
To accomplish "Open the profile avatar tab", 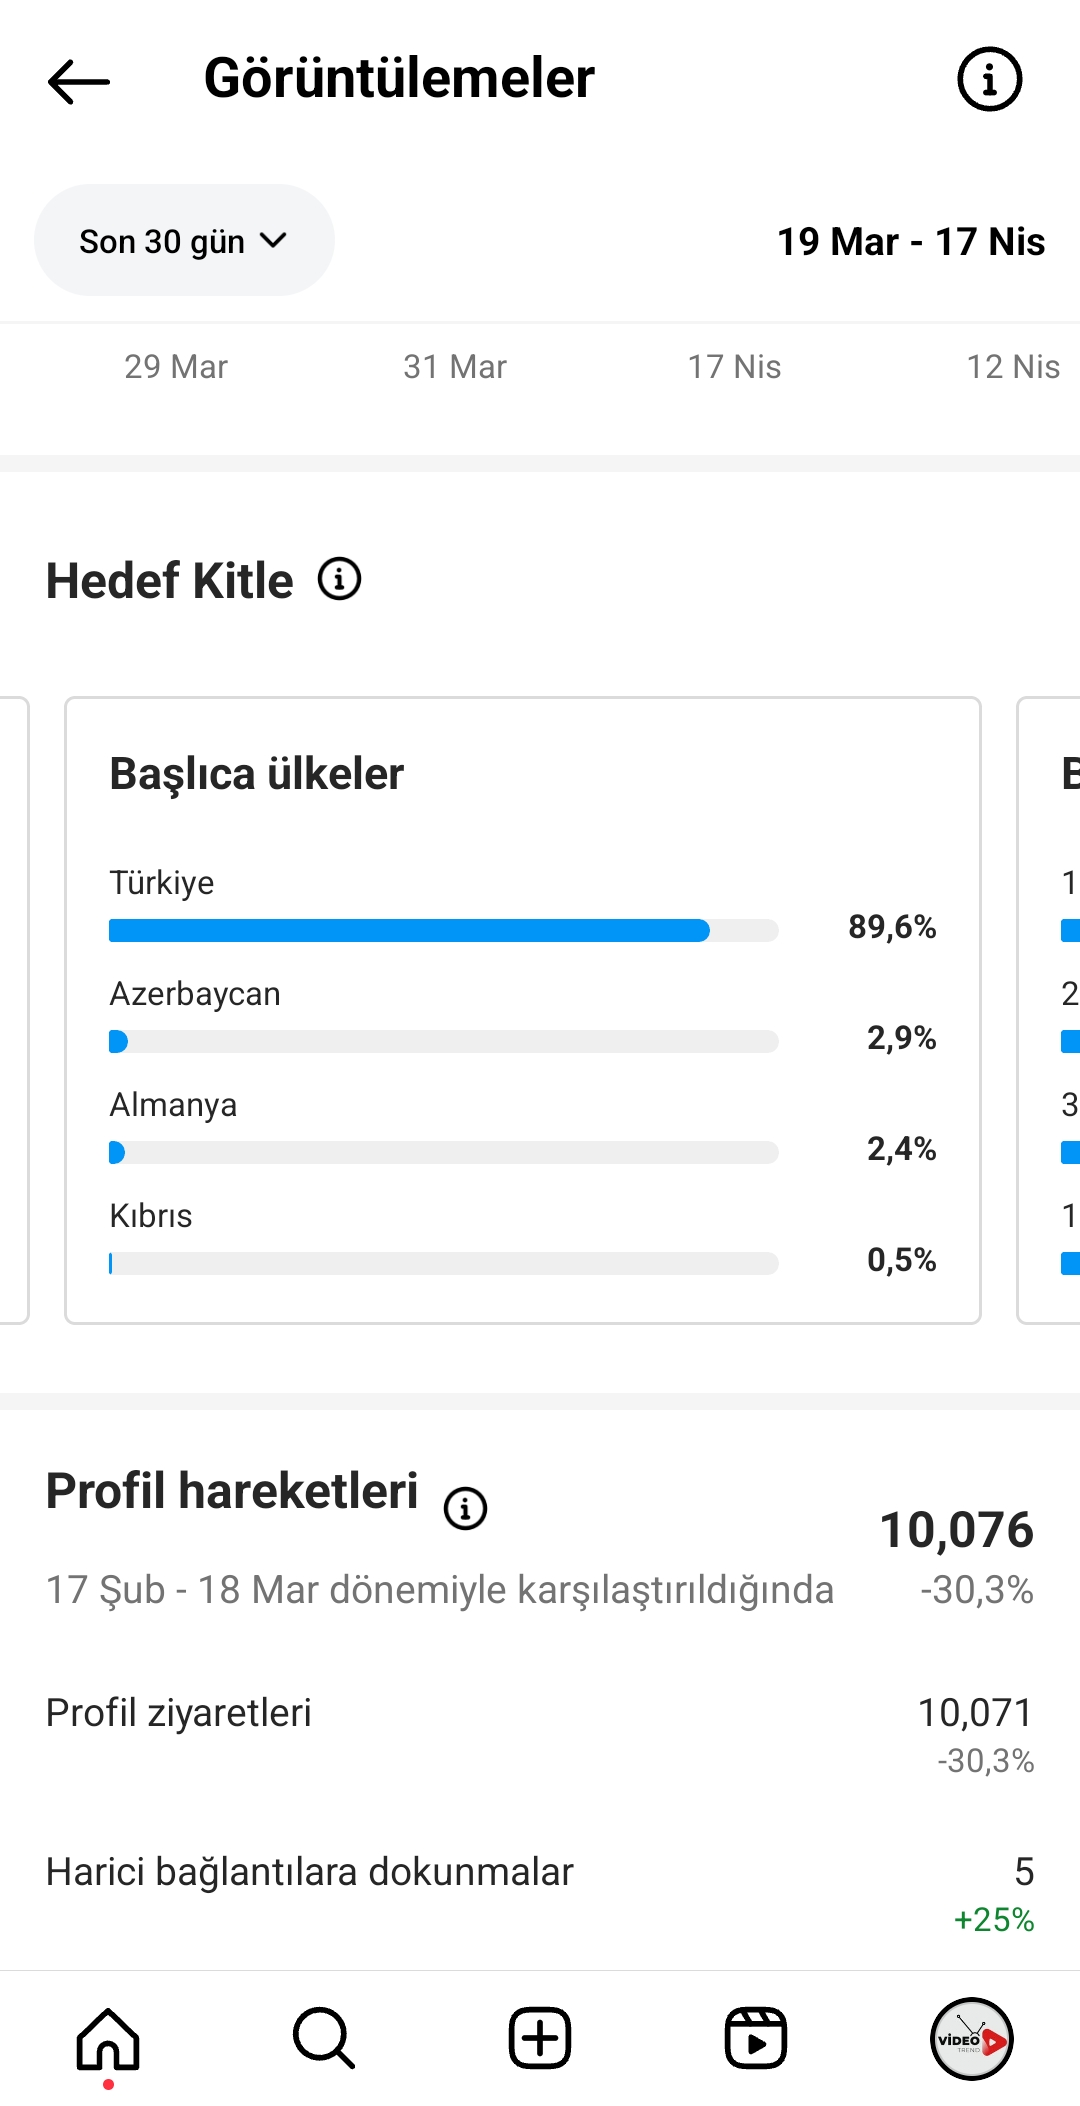I will point(972,2039).
